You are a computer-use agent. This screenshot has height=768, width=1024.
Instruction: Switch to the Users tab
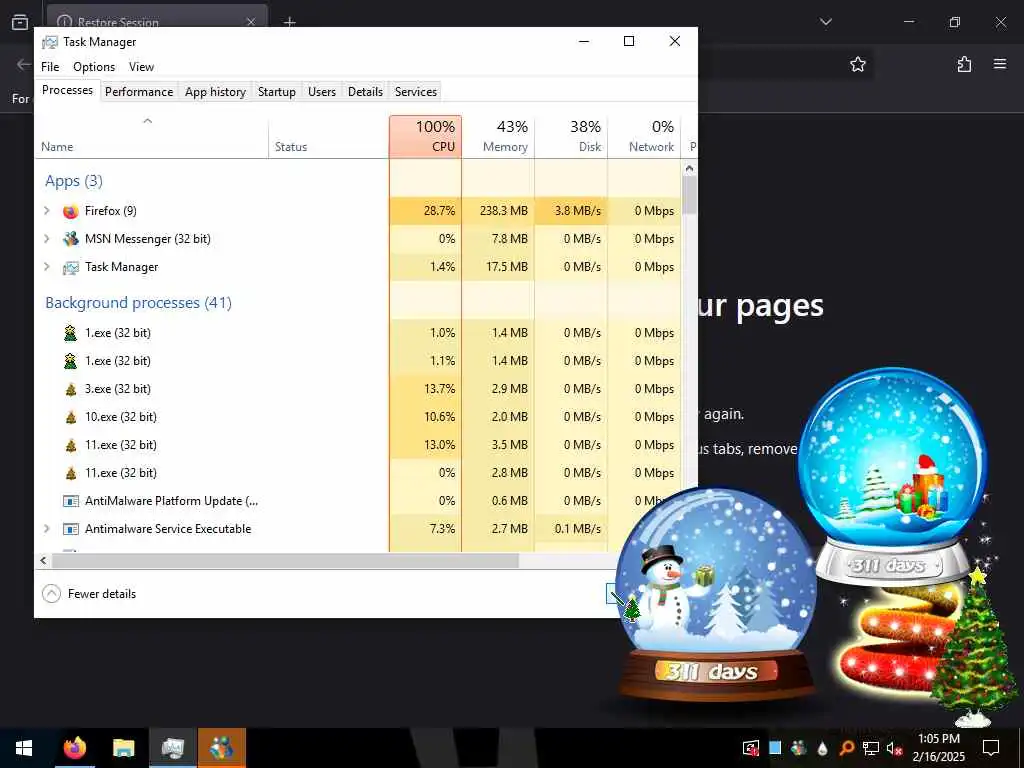pyautogui.click(x=322, y=91)
